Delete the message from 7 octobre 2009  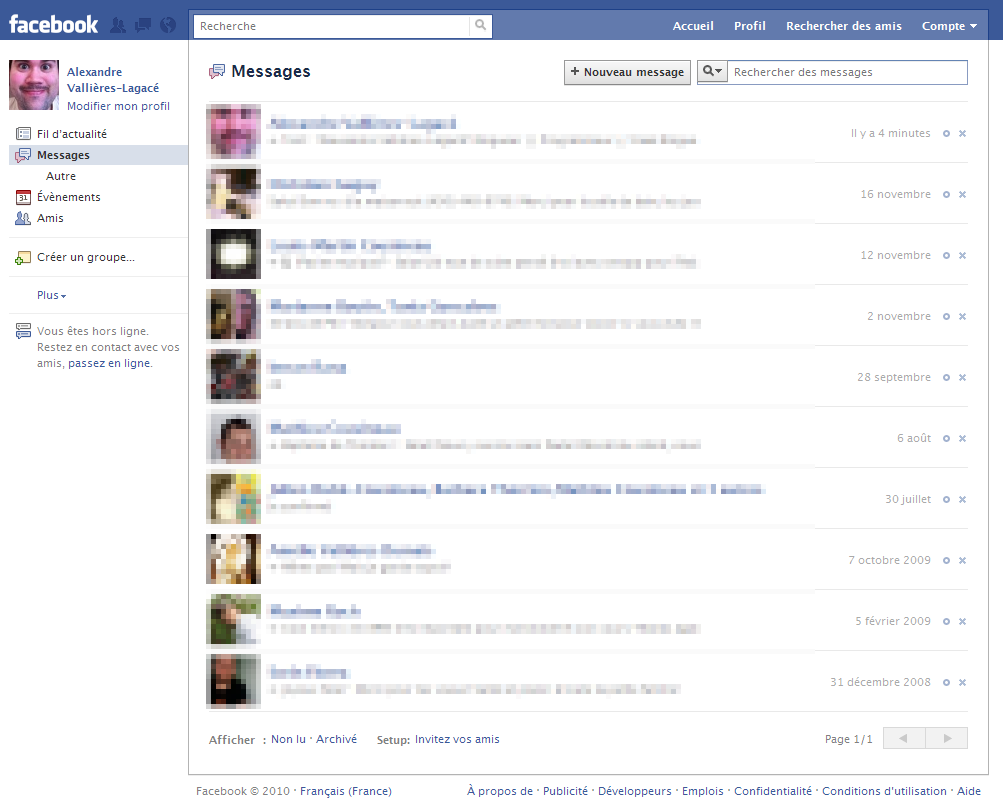[x=962, y=560]
